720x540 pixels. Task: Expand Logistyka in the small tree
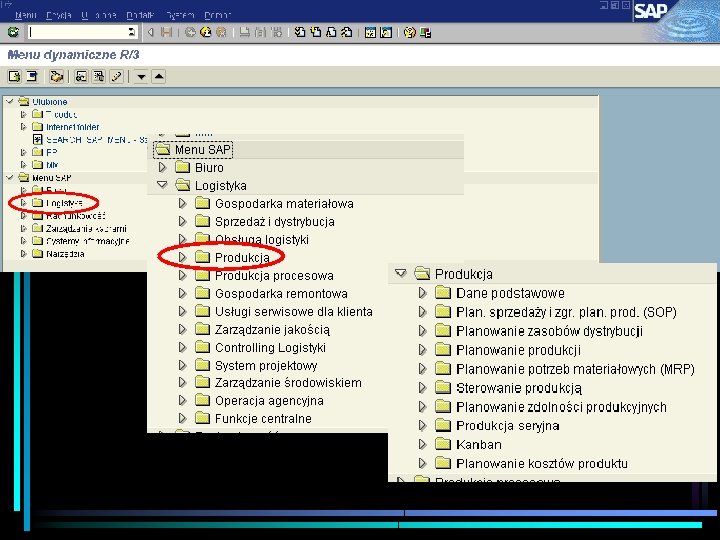[x=23, y=202]
